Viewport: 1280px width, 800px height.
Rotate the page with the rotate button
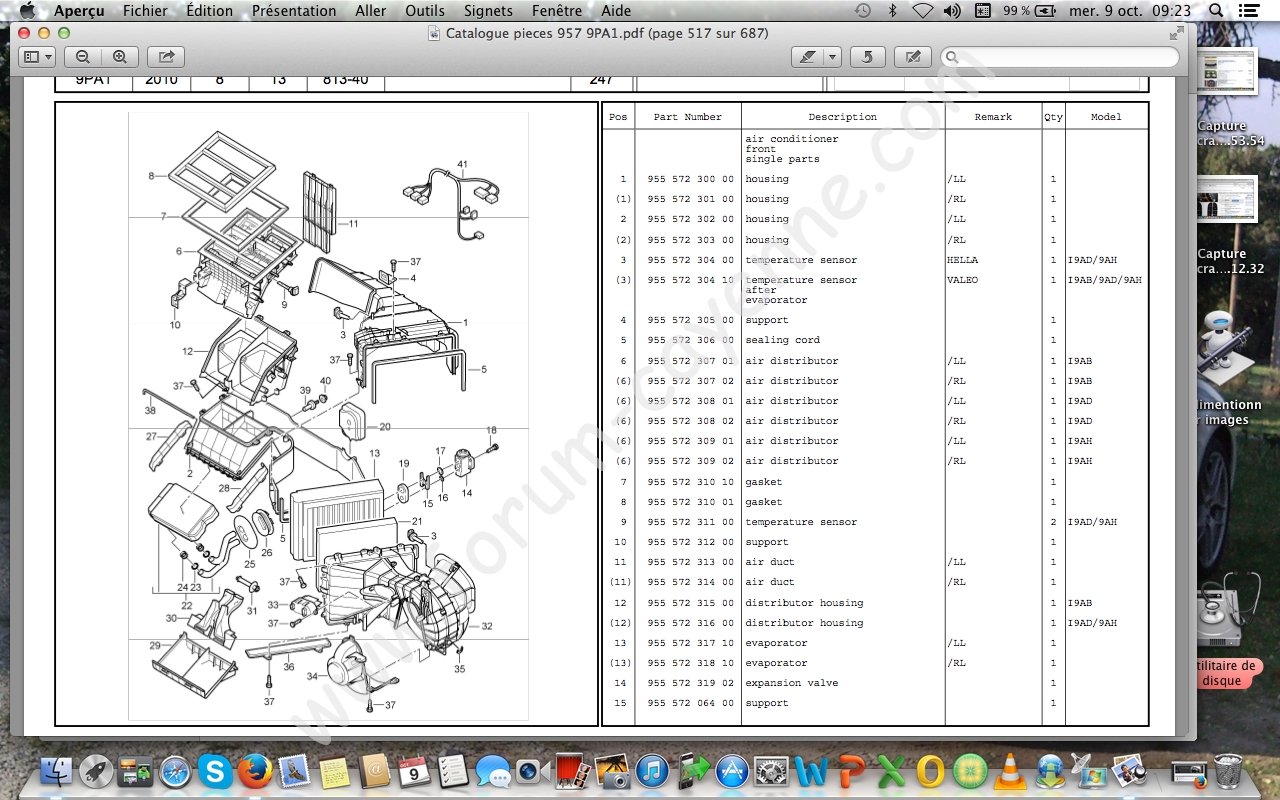(x=867, y=57)
